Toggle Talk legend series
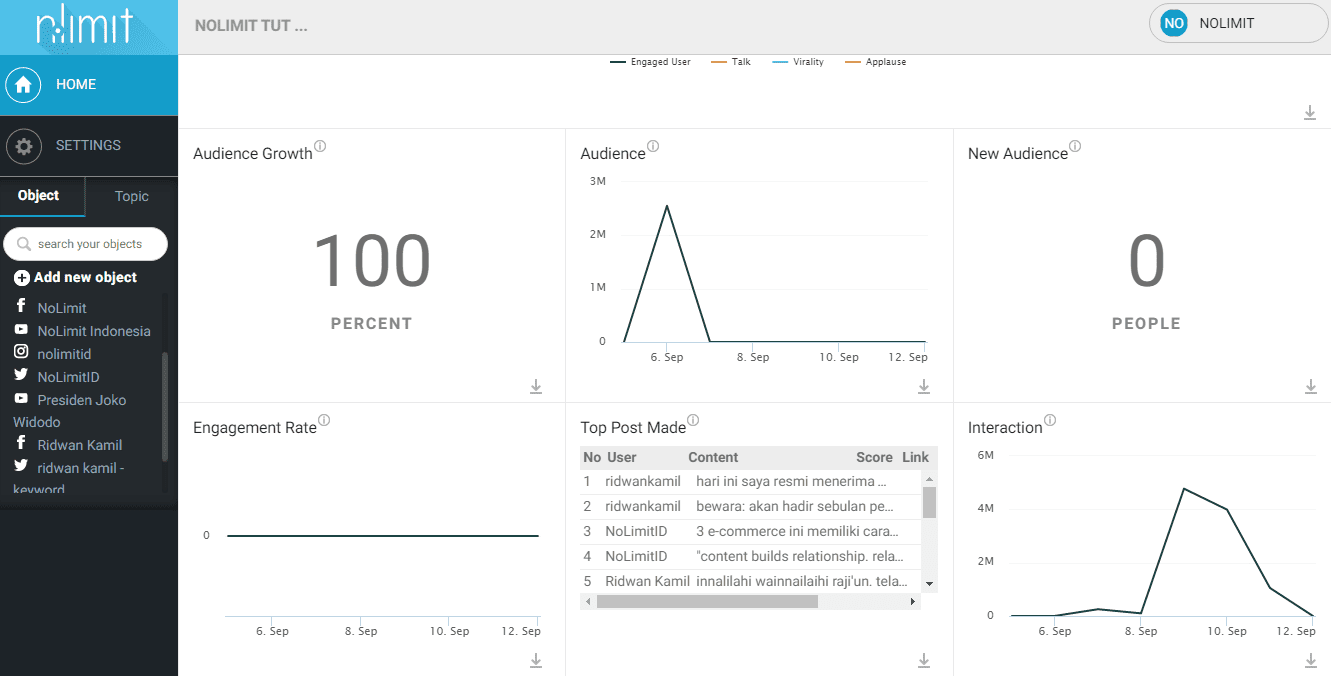 pyautogui.click(x=731, y=62)
